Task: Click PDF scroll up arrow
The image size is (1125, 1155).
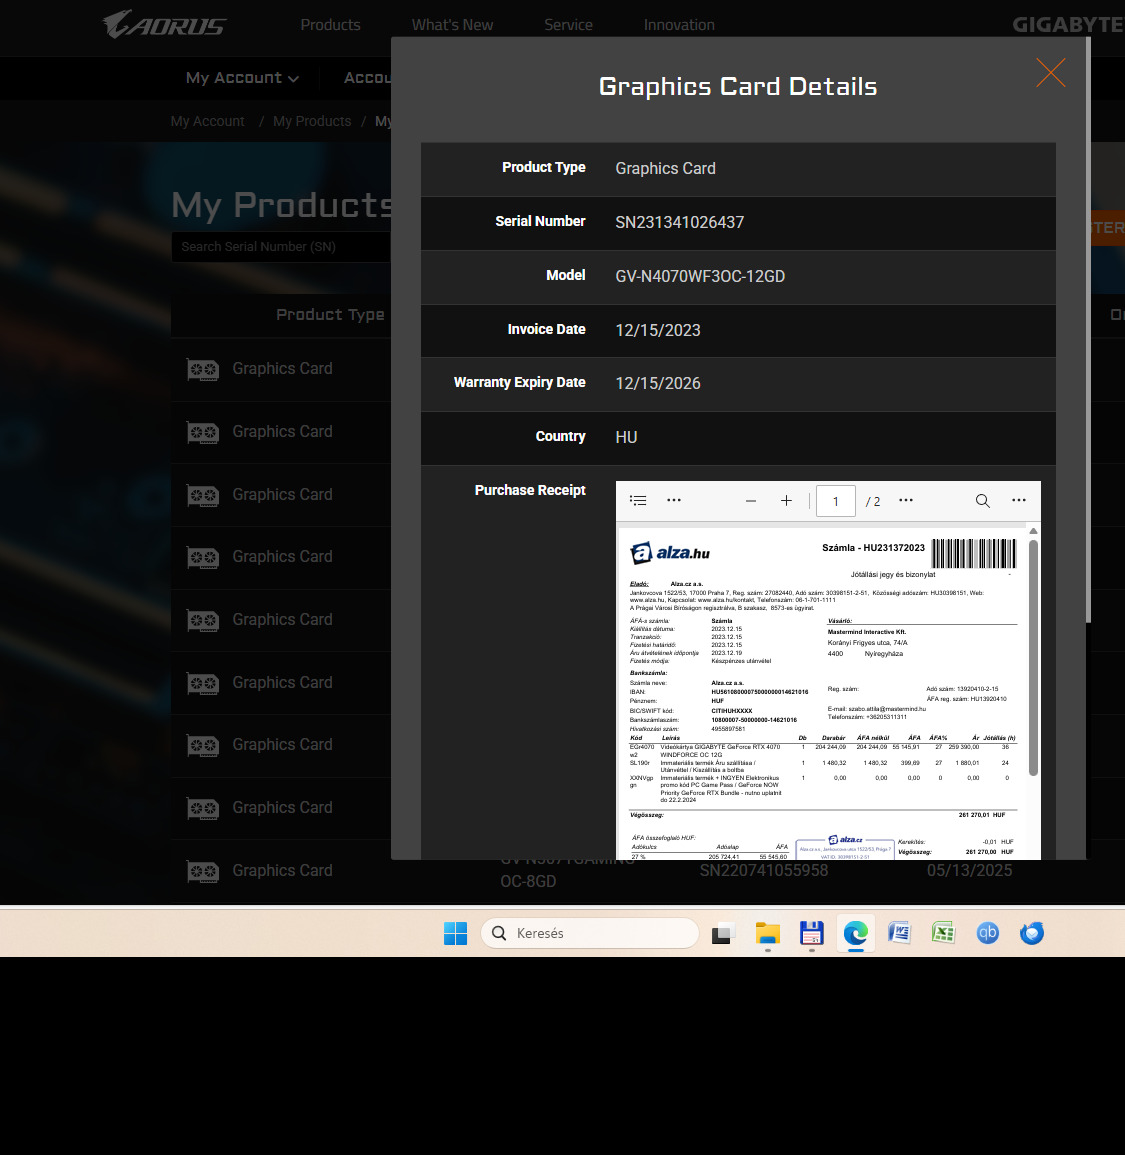Action: click(1033, 531)
